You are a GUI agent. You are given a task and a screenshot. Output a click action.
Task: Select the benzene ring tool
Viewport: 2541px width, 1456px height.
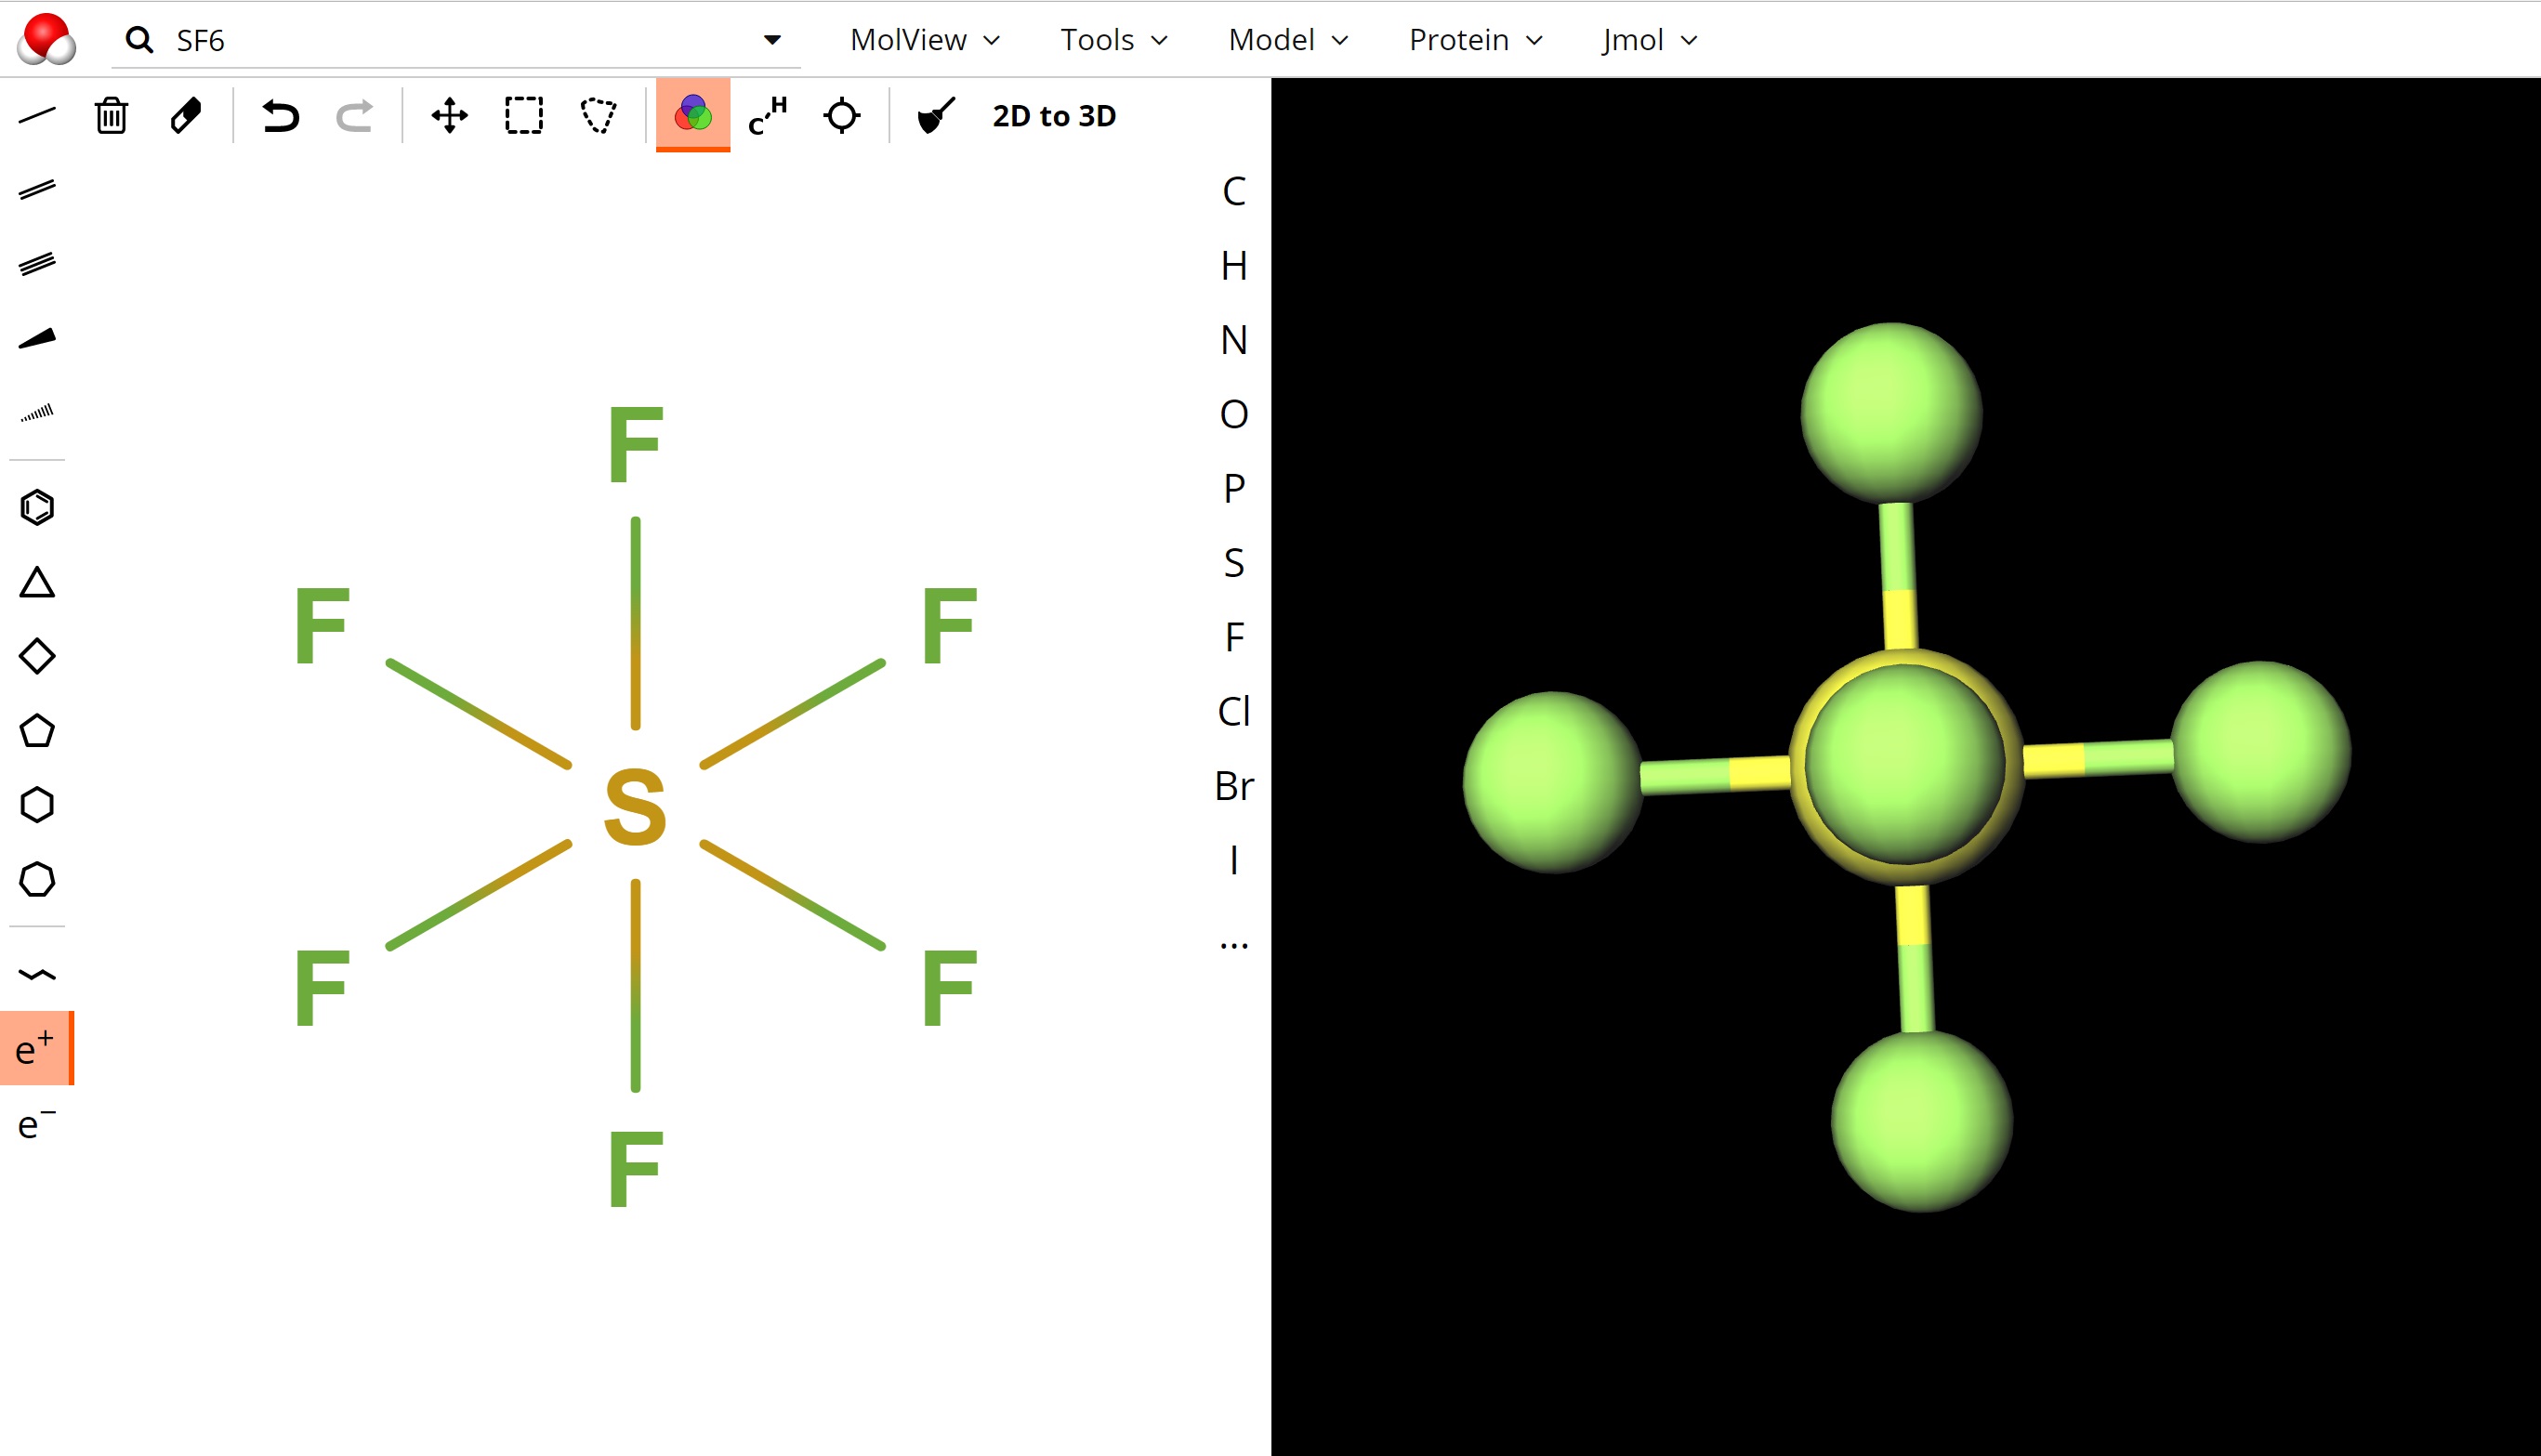click(x=37, y=508)
